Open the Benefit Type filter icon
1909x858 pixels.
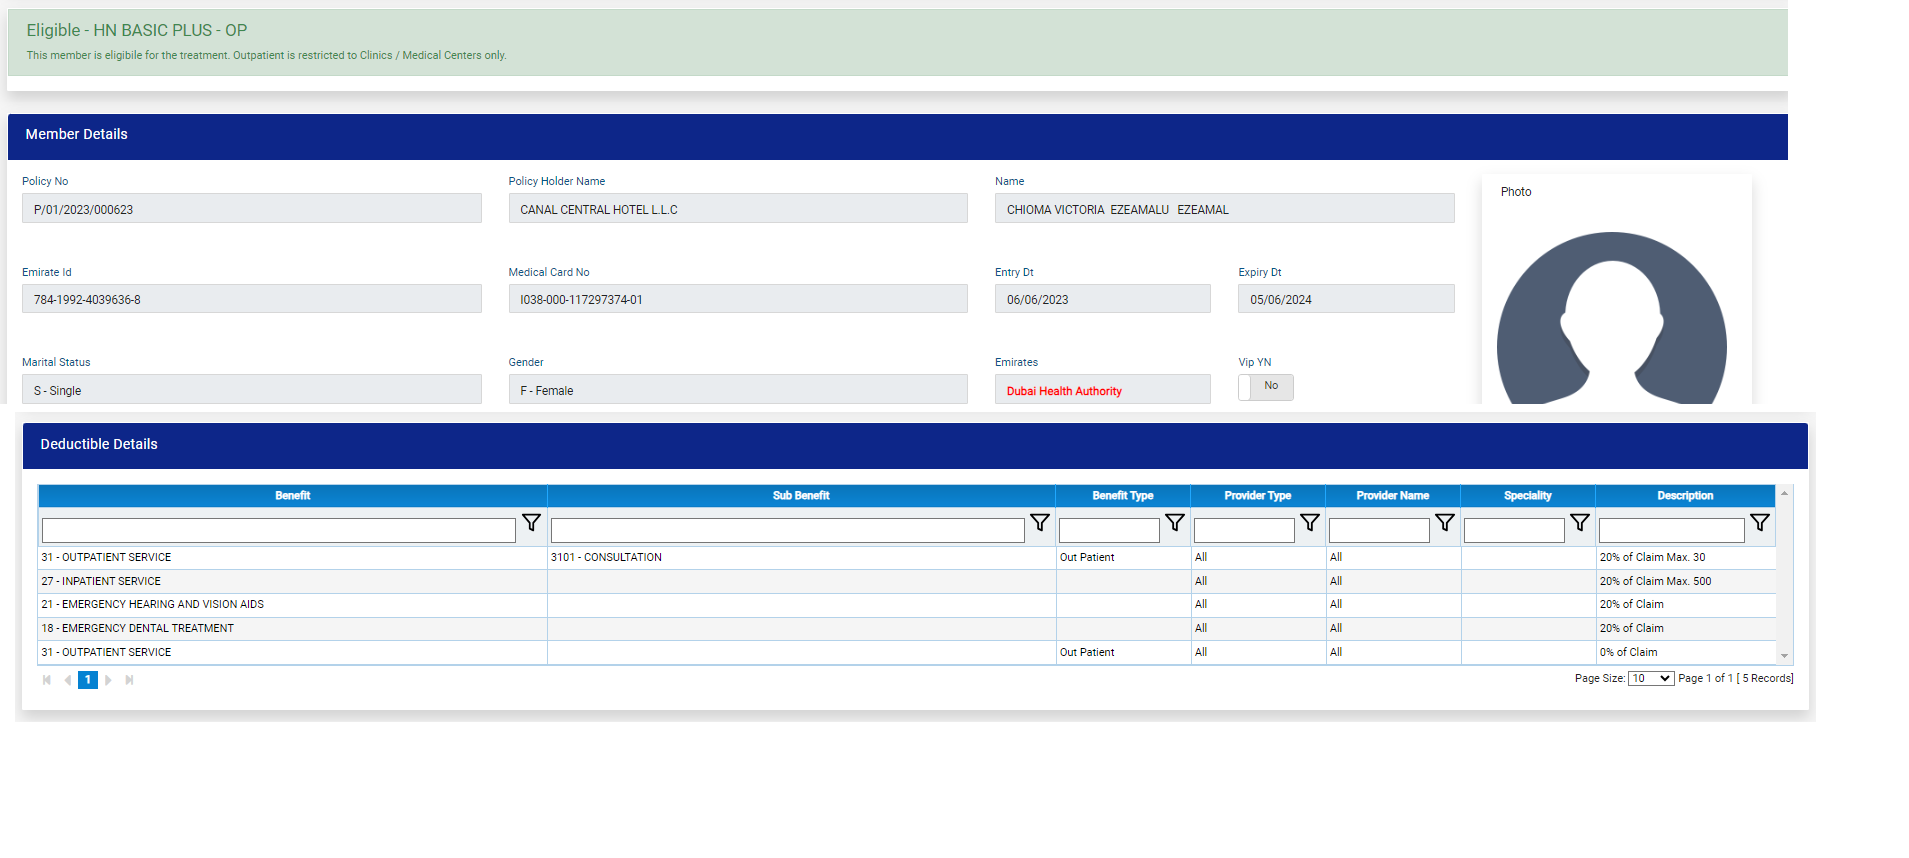pos(1174,523)
